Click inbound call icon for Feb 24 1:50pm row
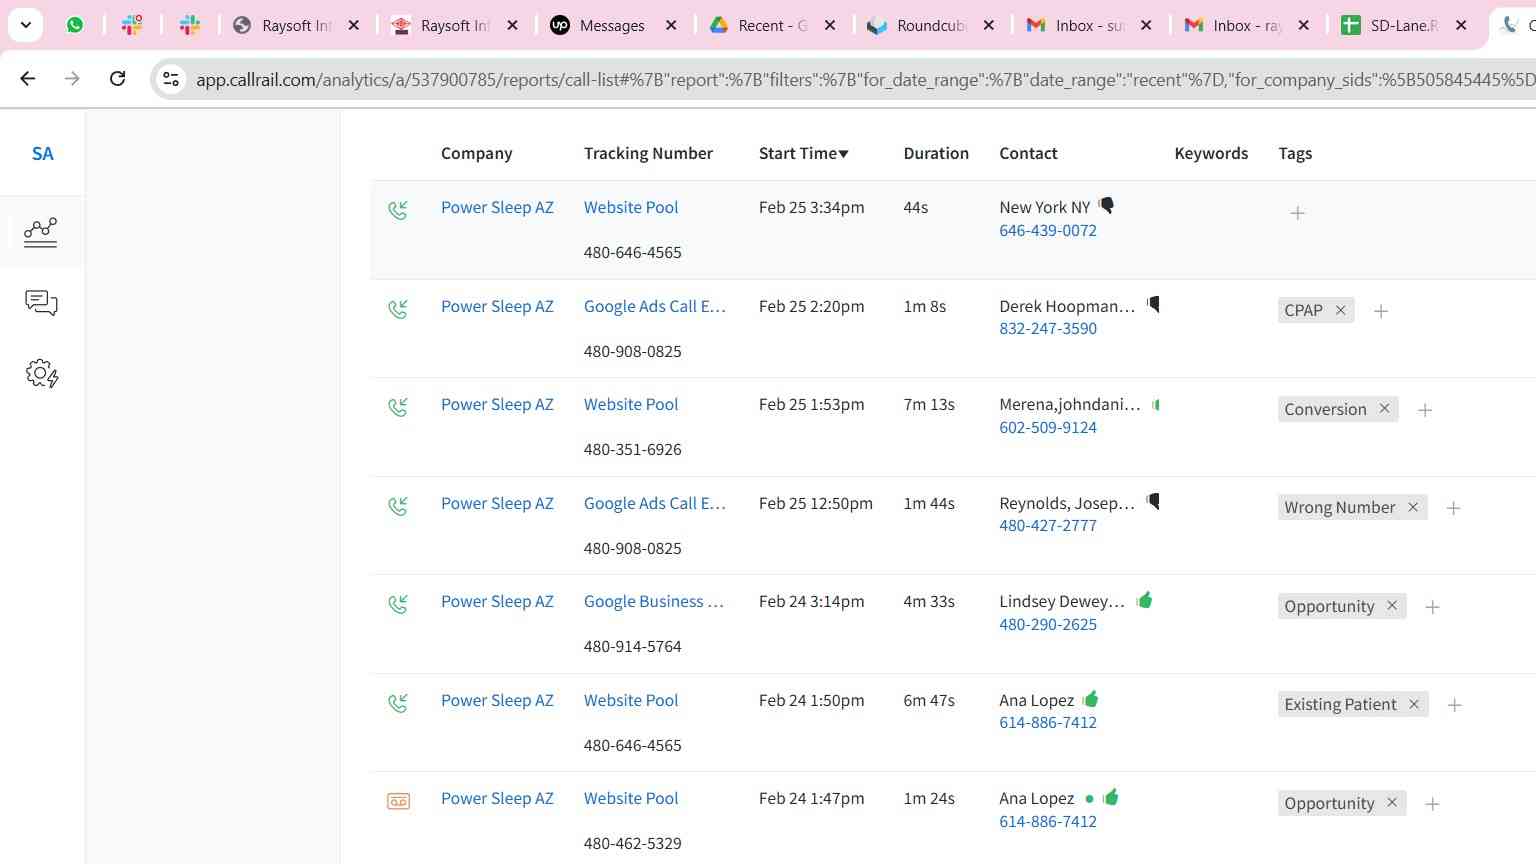This screenshot has height=864, width=1536. click(x=398, y=703)
